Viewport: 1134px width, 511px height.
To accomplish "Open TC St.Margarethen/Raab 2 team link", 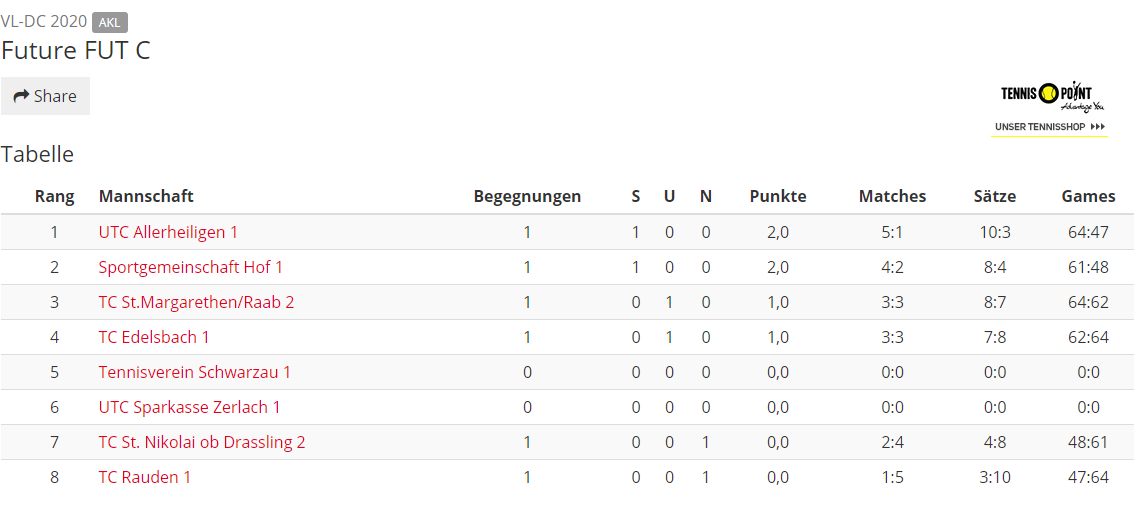I will click(x=196, y=302).
